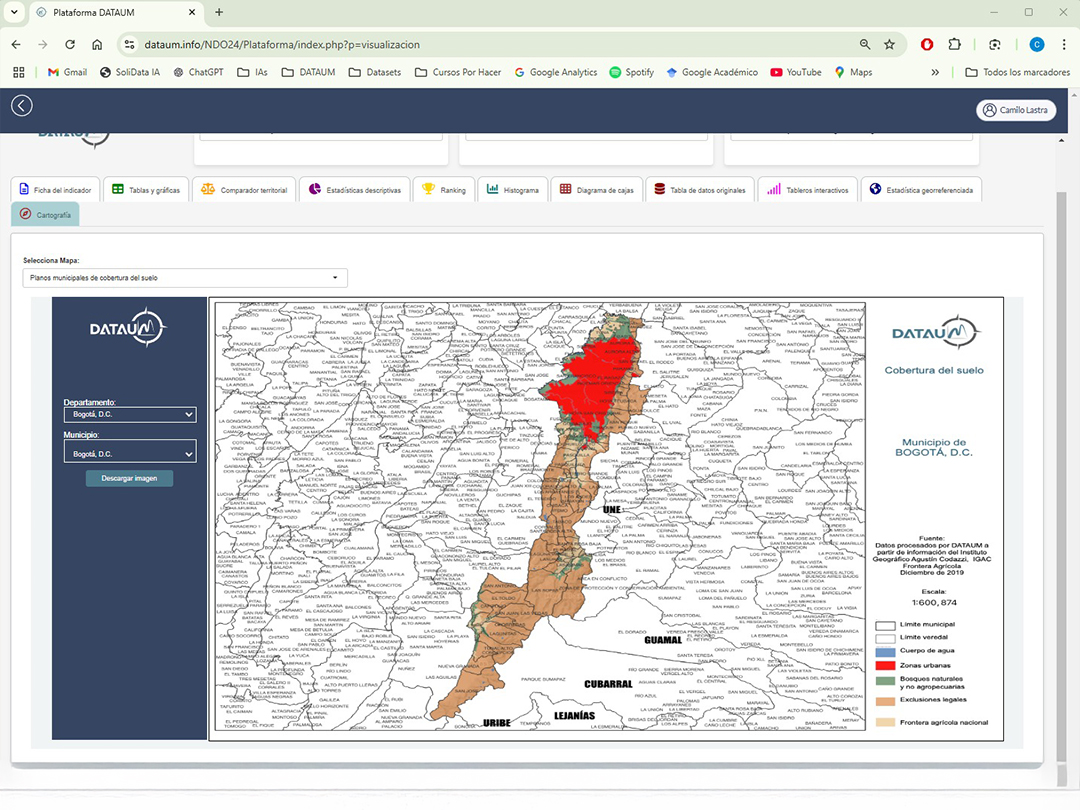Image resolution: width=1080 pixels, height=810 pixels.
Task: Click the circular back arrow in the DATAUM header
Action: click(x=21, y=105)
